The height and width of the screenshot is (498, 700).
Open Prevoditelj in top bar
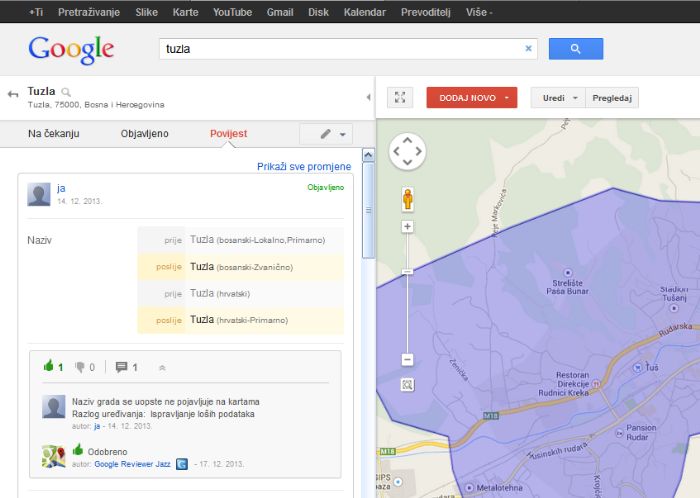[425, 12]
